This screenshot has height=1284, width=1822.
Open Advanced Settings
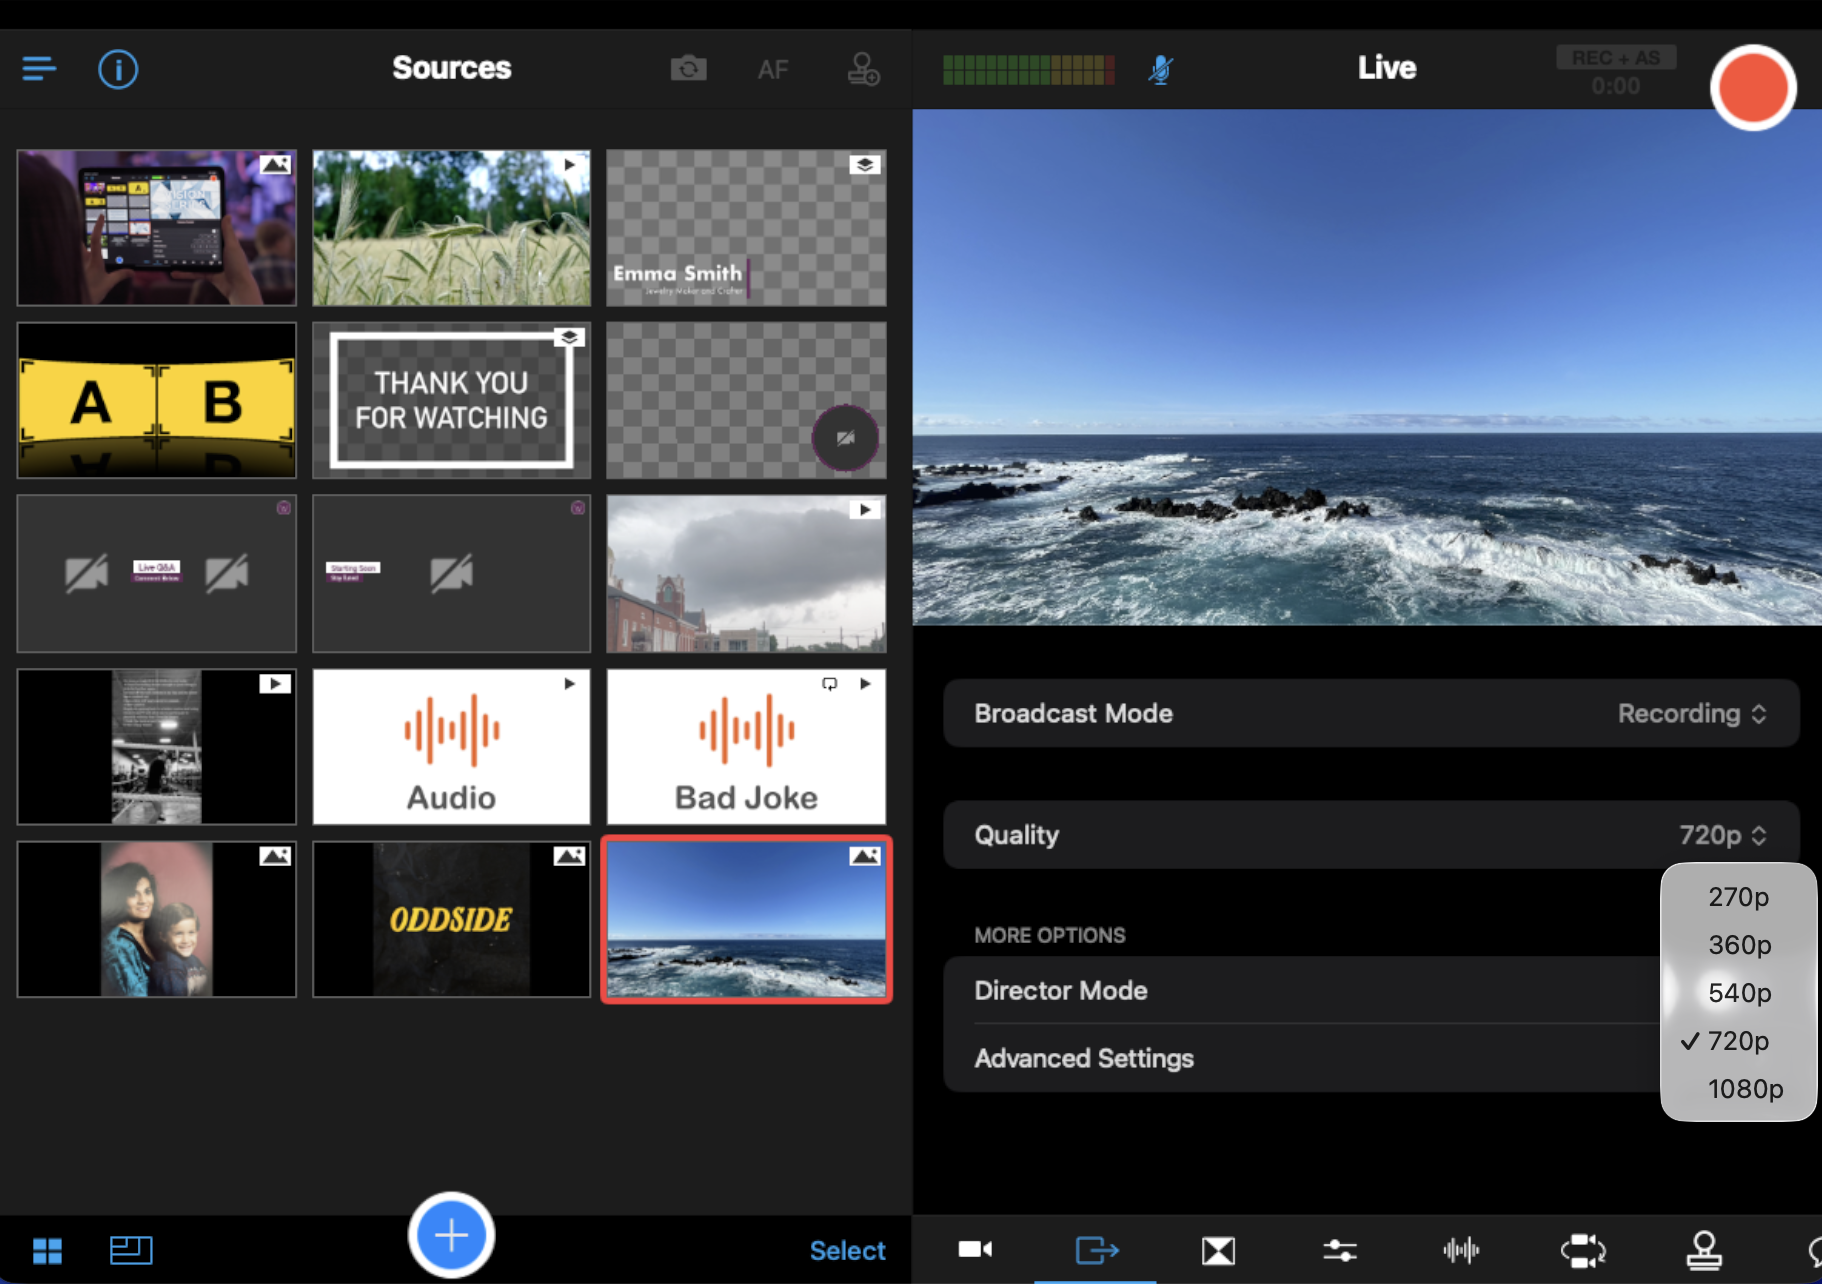[x=1084, y=1058]
